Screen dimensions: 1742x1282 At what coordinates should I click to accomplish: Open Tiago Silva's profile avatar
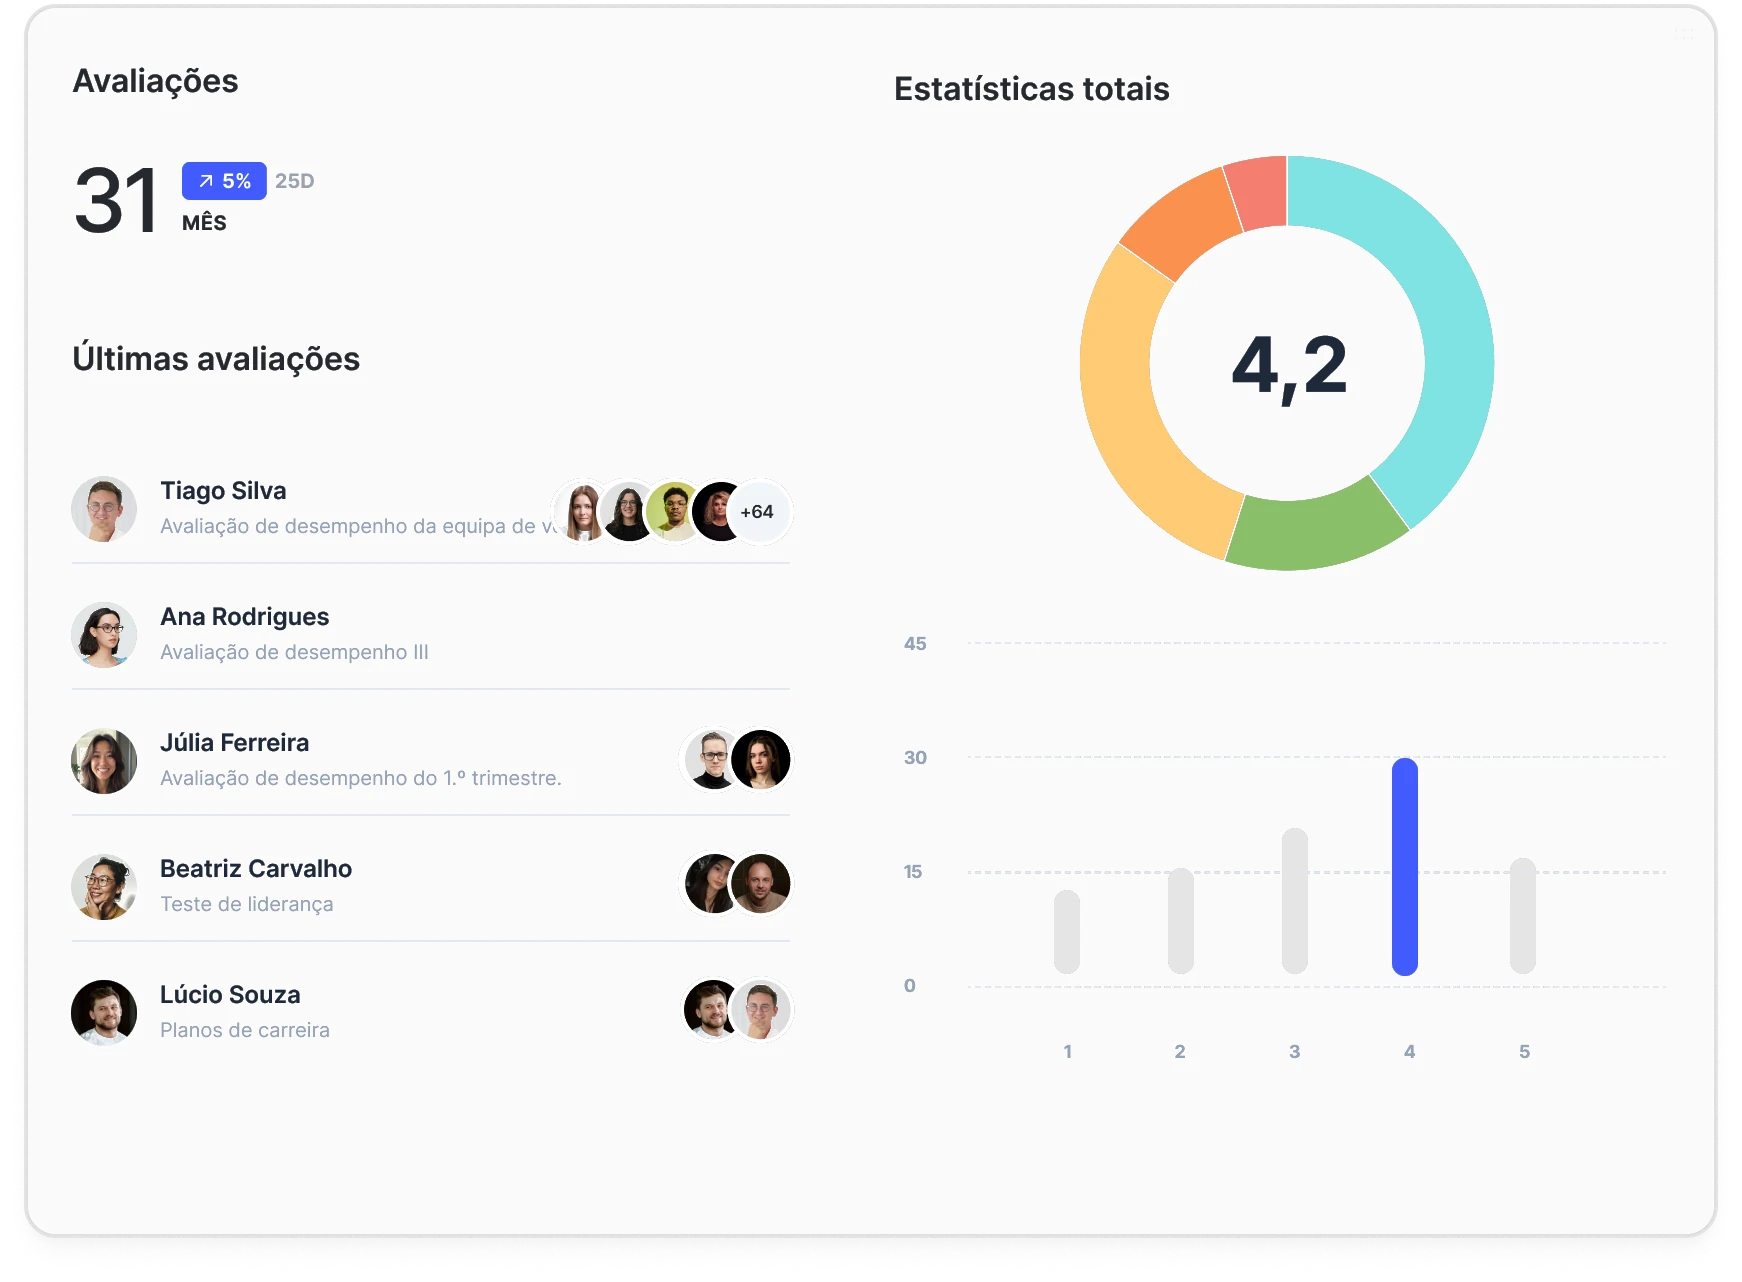point(104,509)
